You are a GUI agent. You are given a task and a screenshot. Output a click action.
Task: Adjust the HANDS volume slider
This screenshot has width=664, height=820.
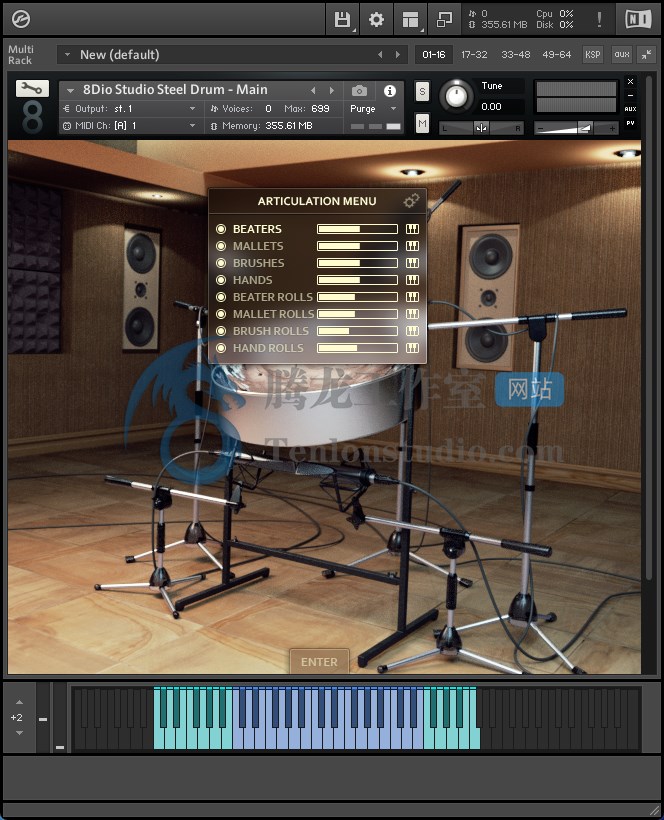click(x=358, y=280)
